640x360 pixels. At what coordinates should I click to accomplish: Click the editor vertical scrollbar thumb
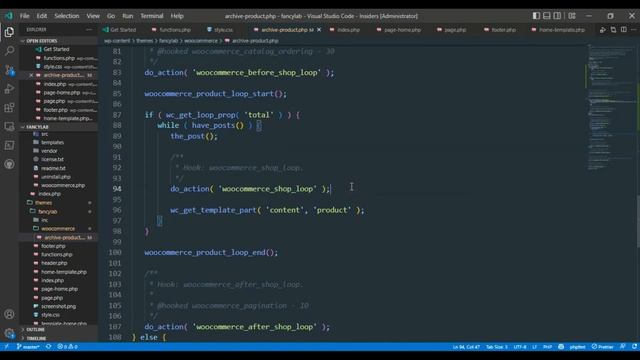[638, 222]
